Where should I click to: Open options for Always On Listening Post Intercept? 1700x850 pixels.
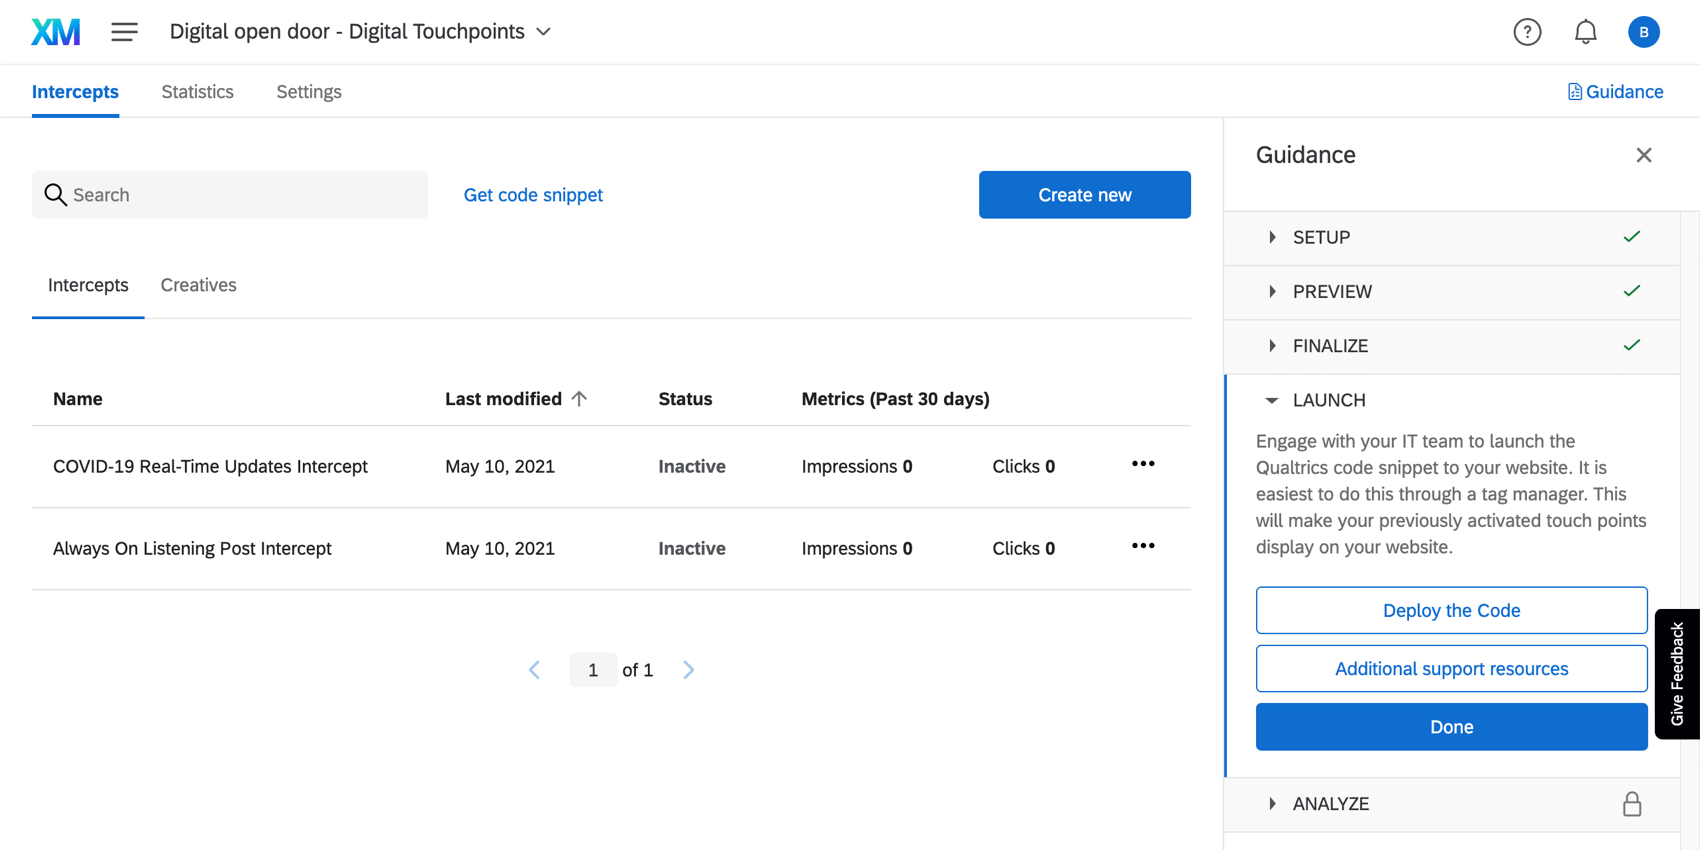1143,546
